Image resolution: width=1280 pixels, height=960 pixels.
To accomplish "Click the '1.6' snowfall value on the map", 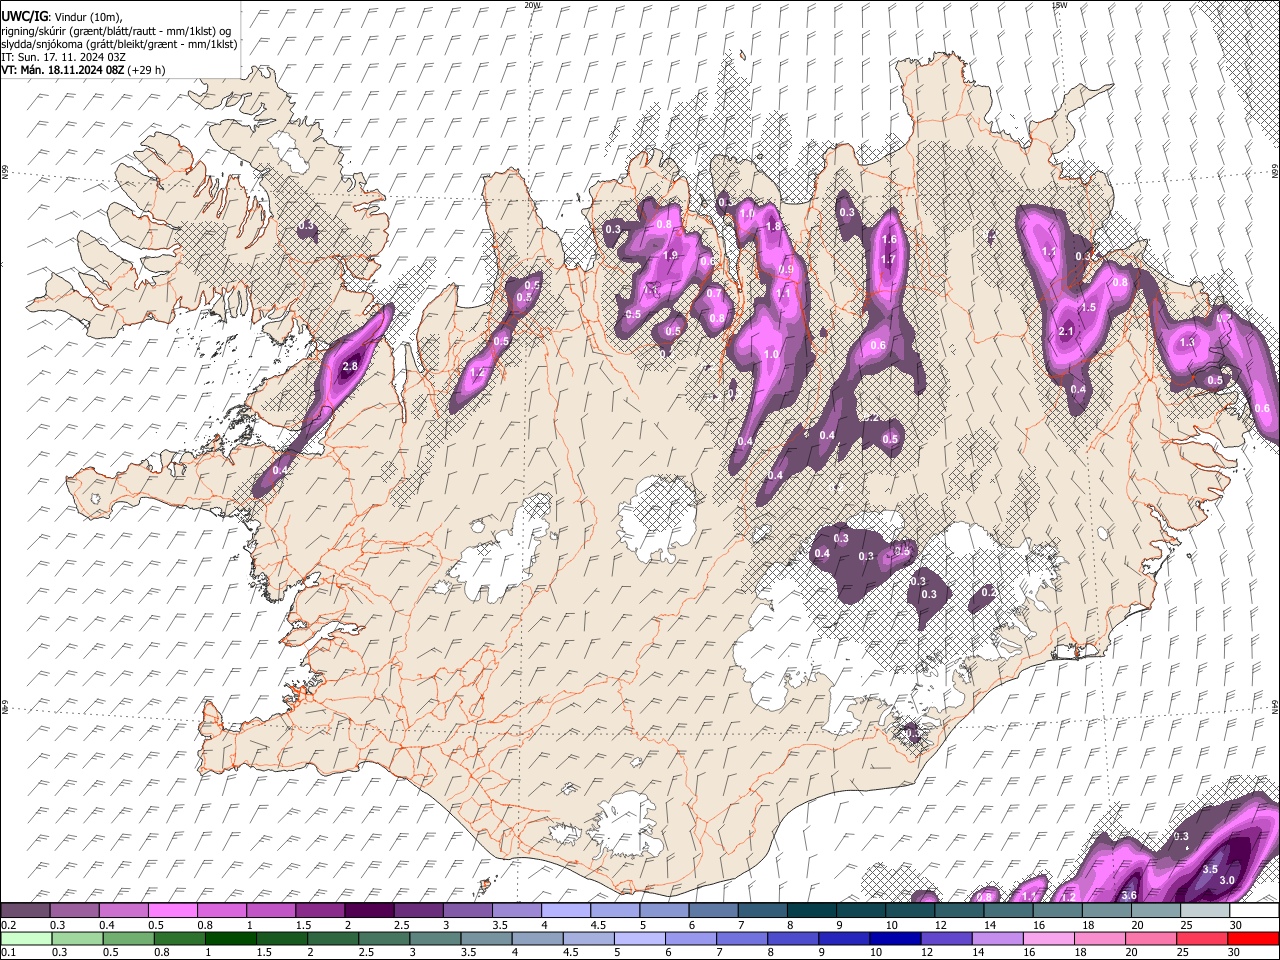I will pyautogui.click(x=889, y=240).
